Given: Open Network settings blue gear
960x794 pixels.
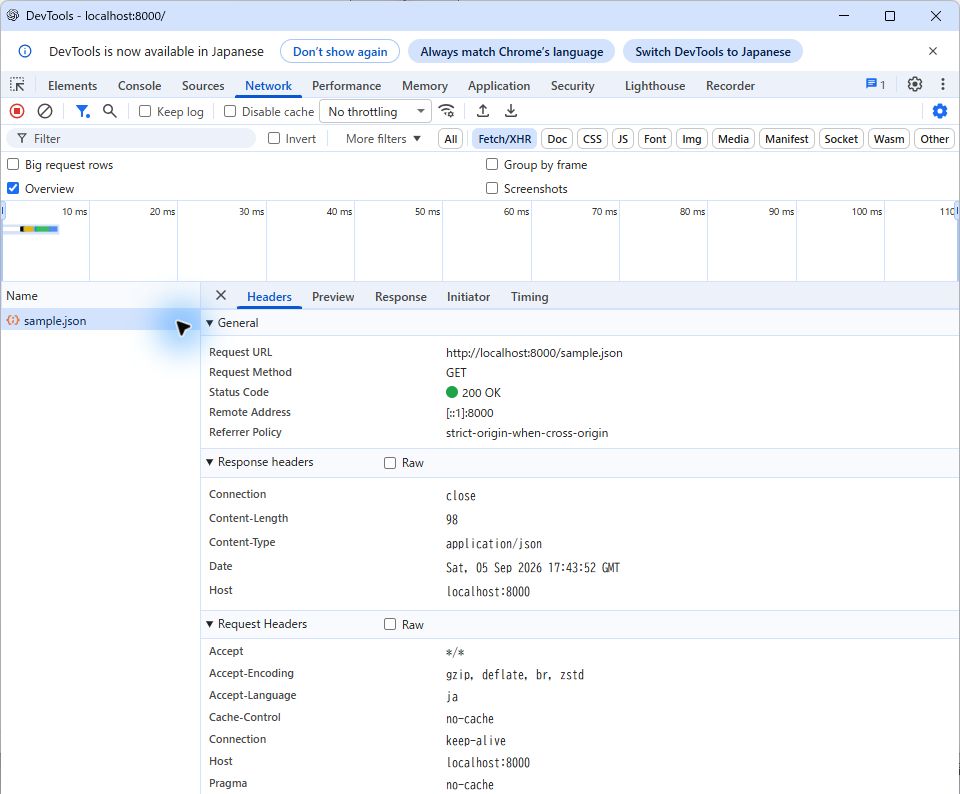Looking at the screenshot, I should [x=939, y=111].
